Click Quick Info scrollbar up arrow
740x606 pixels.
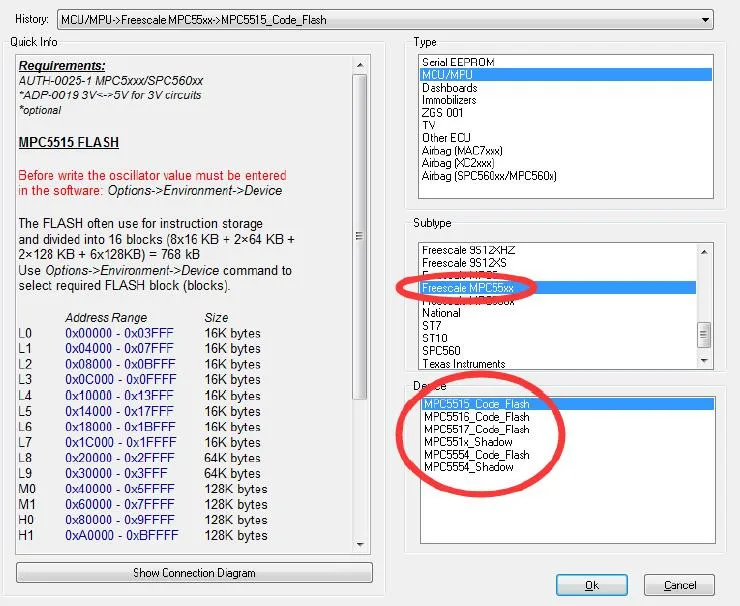(x=360, y=65)
